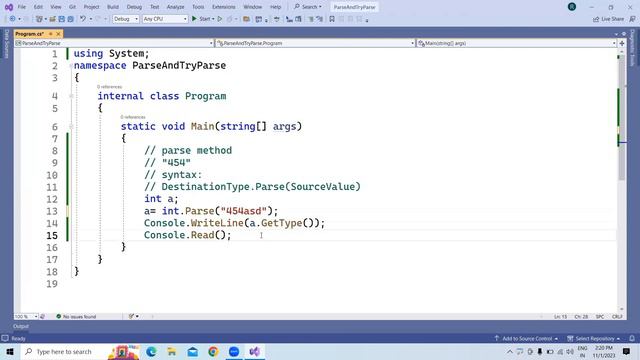The width and height of the screenshot is (640, 360).
Task: Open the Output panel tab
Action: (x=21, y=326)
